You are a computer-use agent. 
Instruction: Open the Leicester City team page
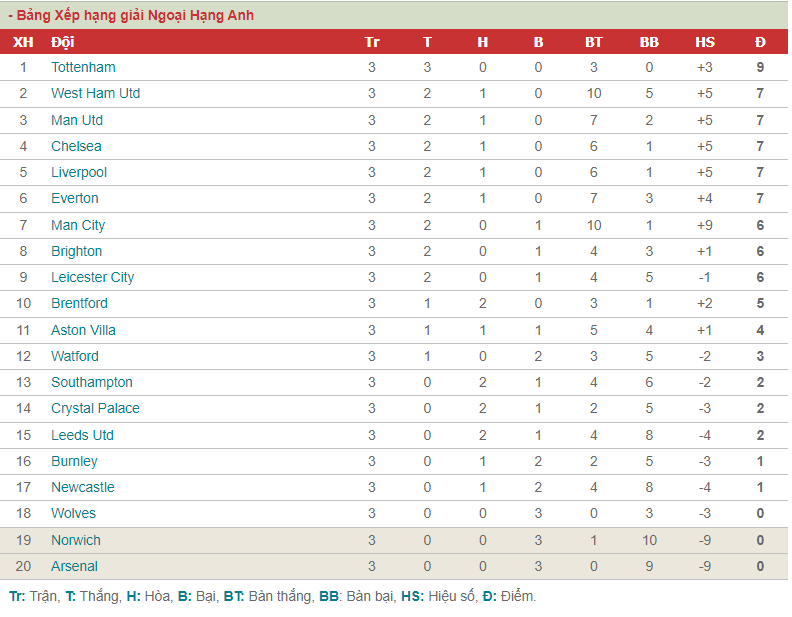(92, 278)
